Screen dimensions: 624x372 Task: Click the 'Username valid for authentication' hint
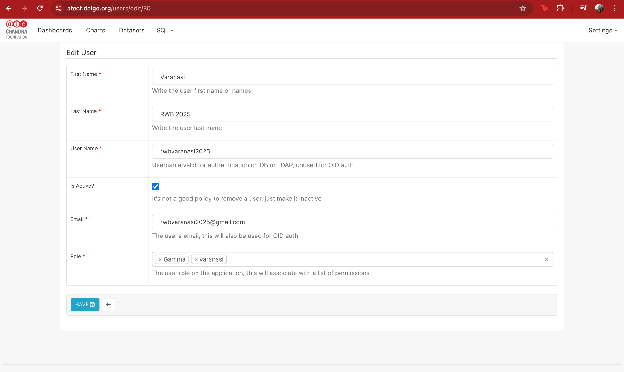pos(252,165)
